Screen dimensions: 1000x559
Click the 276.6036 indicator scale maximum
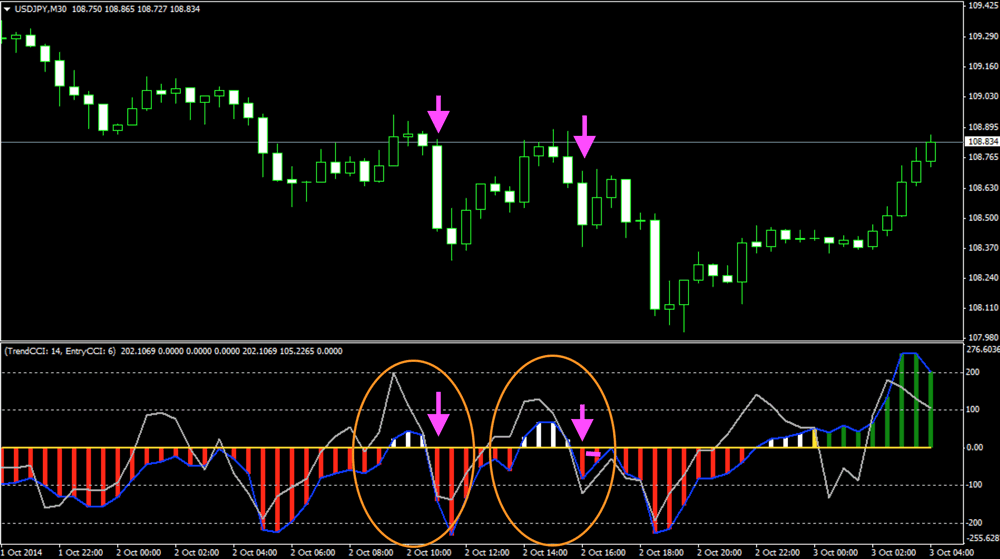click(983, 349)
